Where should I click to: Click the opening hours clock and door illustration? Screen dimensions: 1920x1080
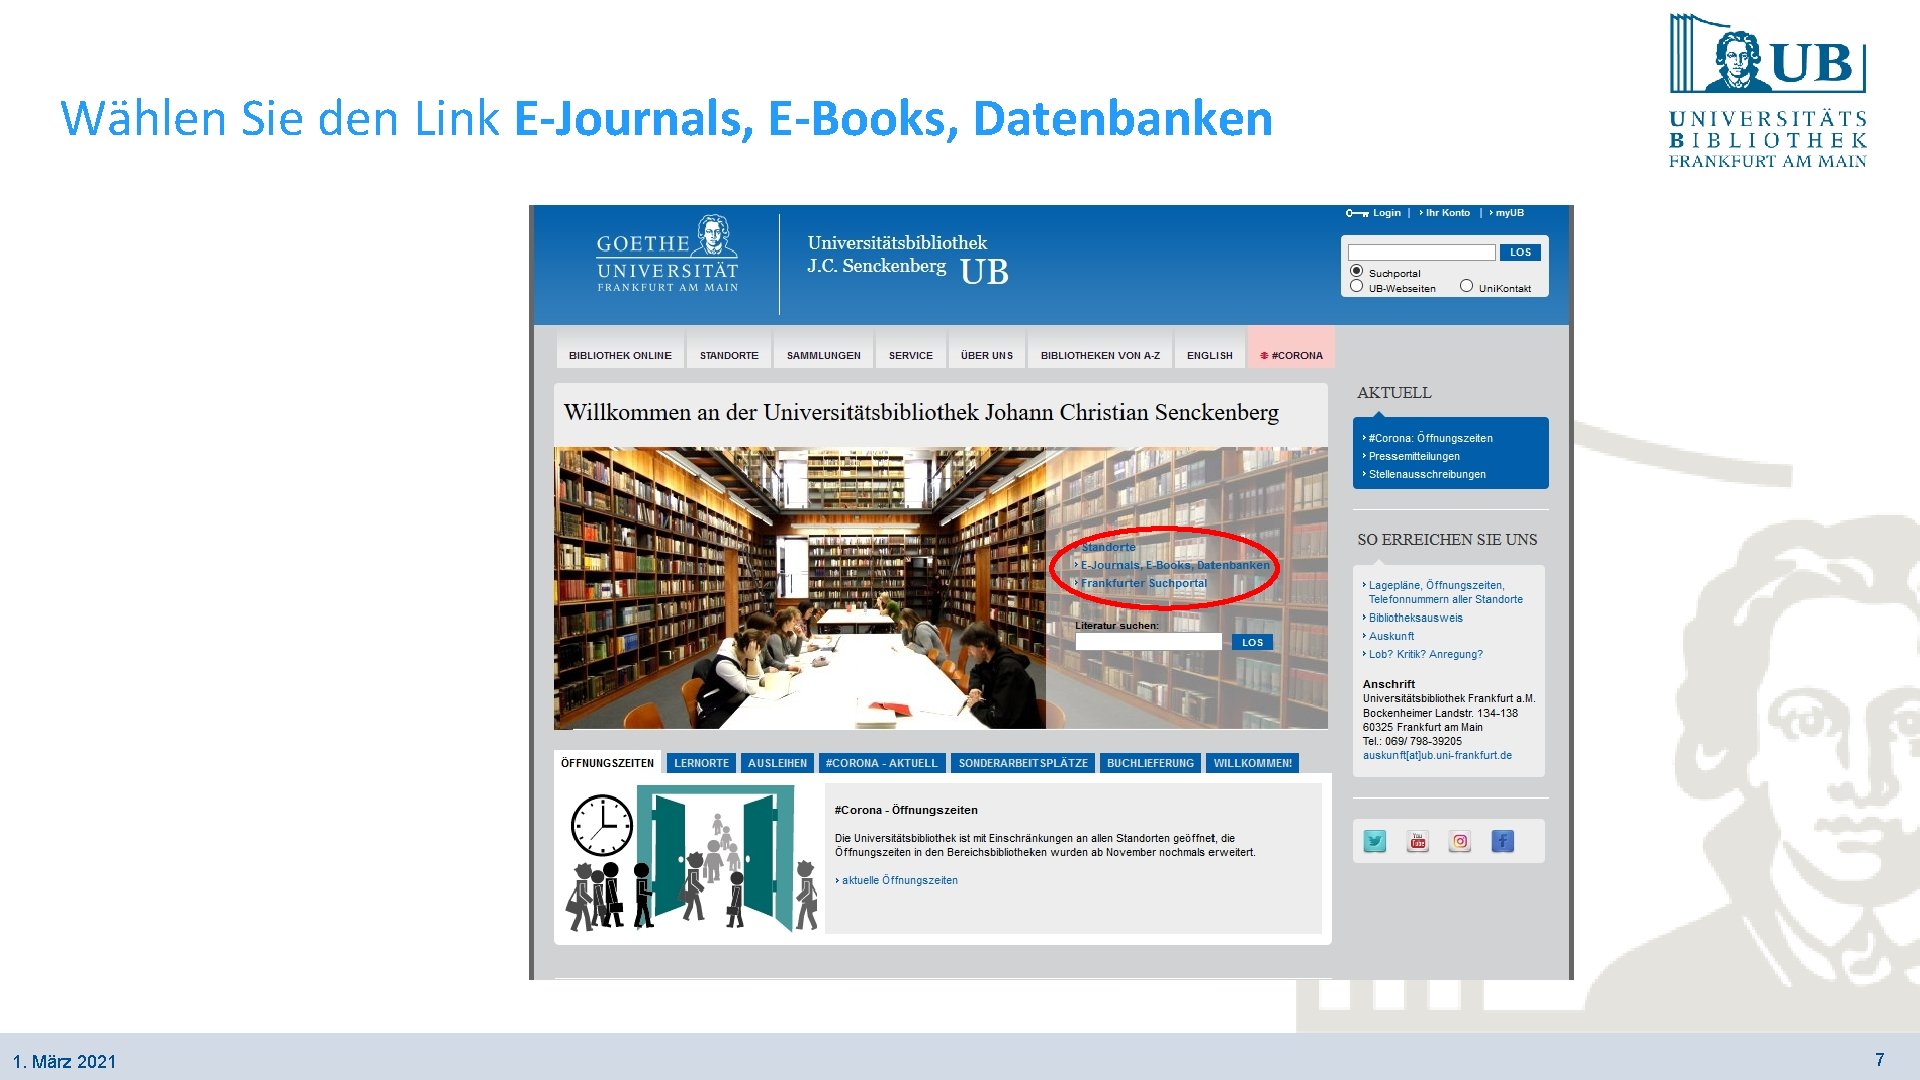click(692, 859)
